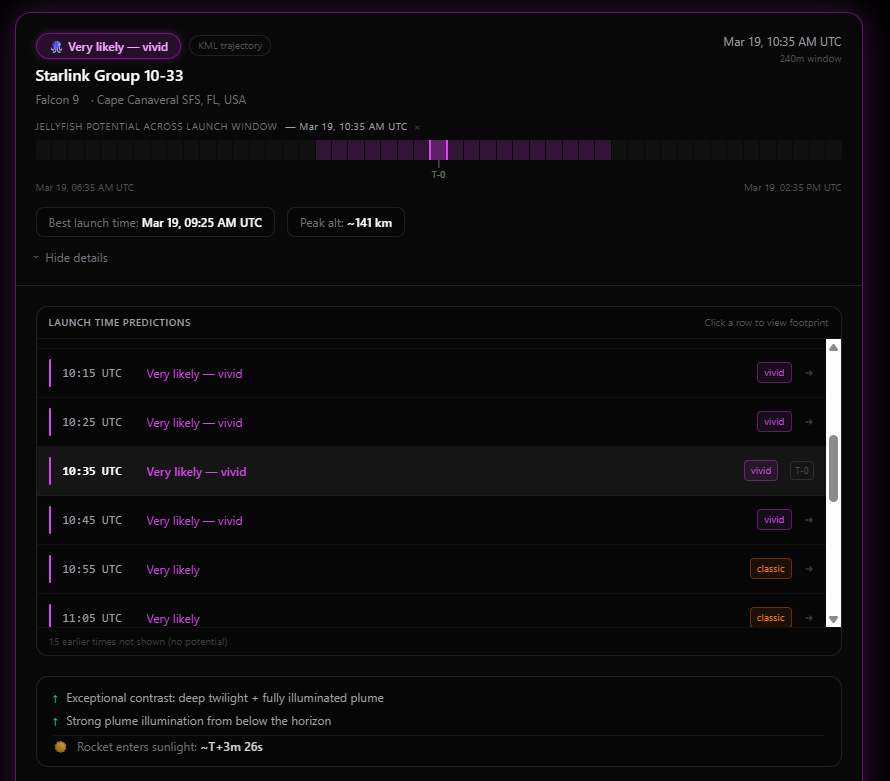Screen dimensions: 890x781
Task: Click the vivid tag on the 10:35 UTC row
Action: (761, 471)
